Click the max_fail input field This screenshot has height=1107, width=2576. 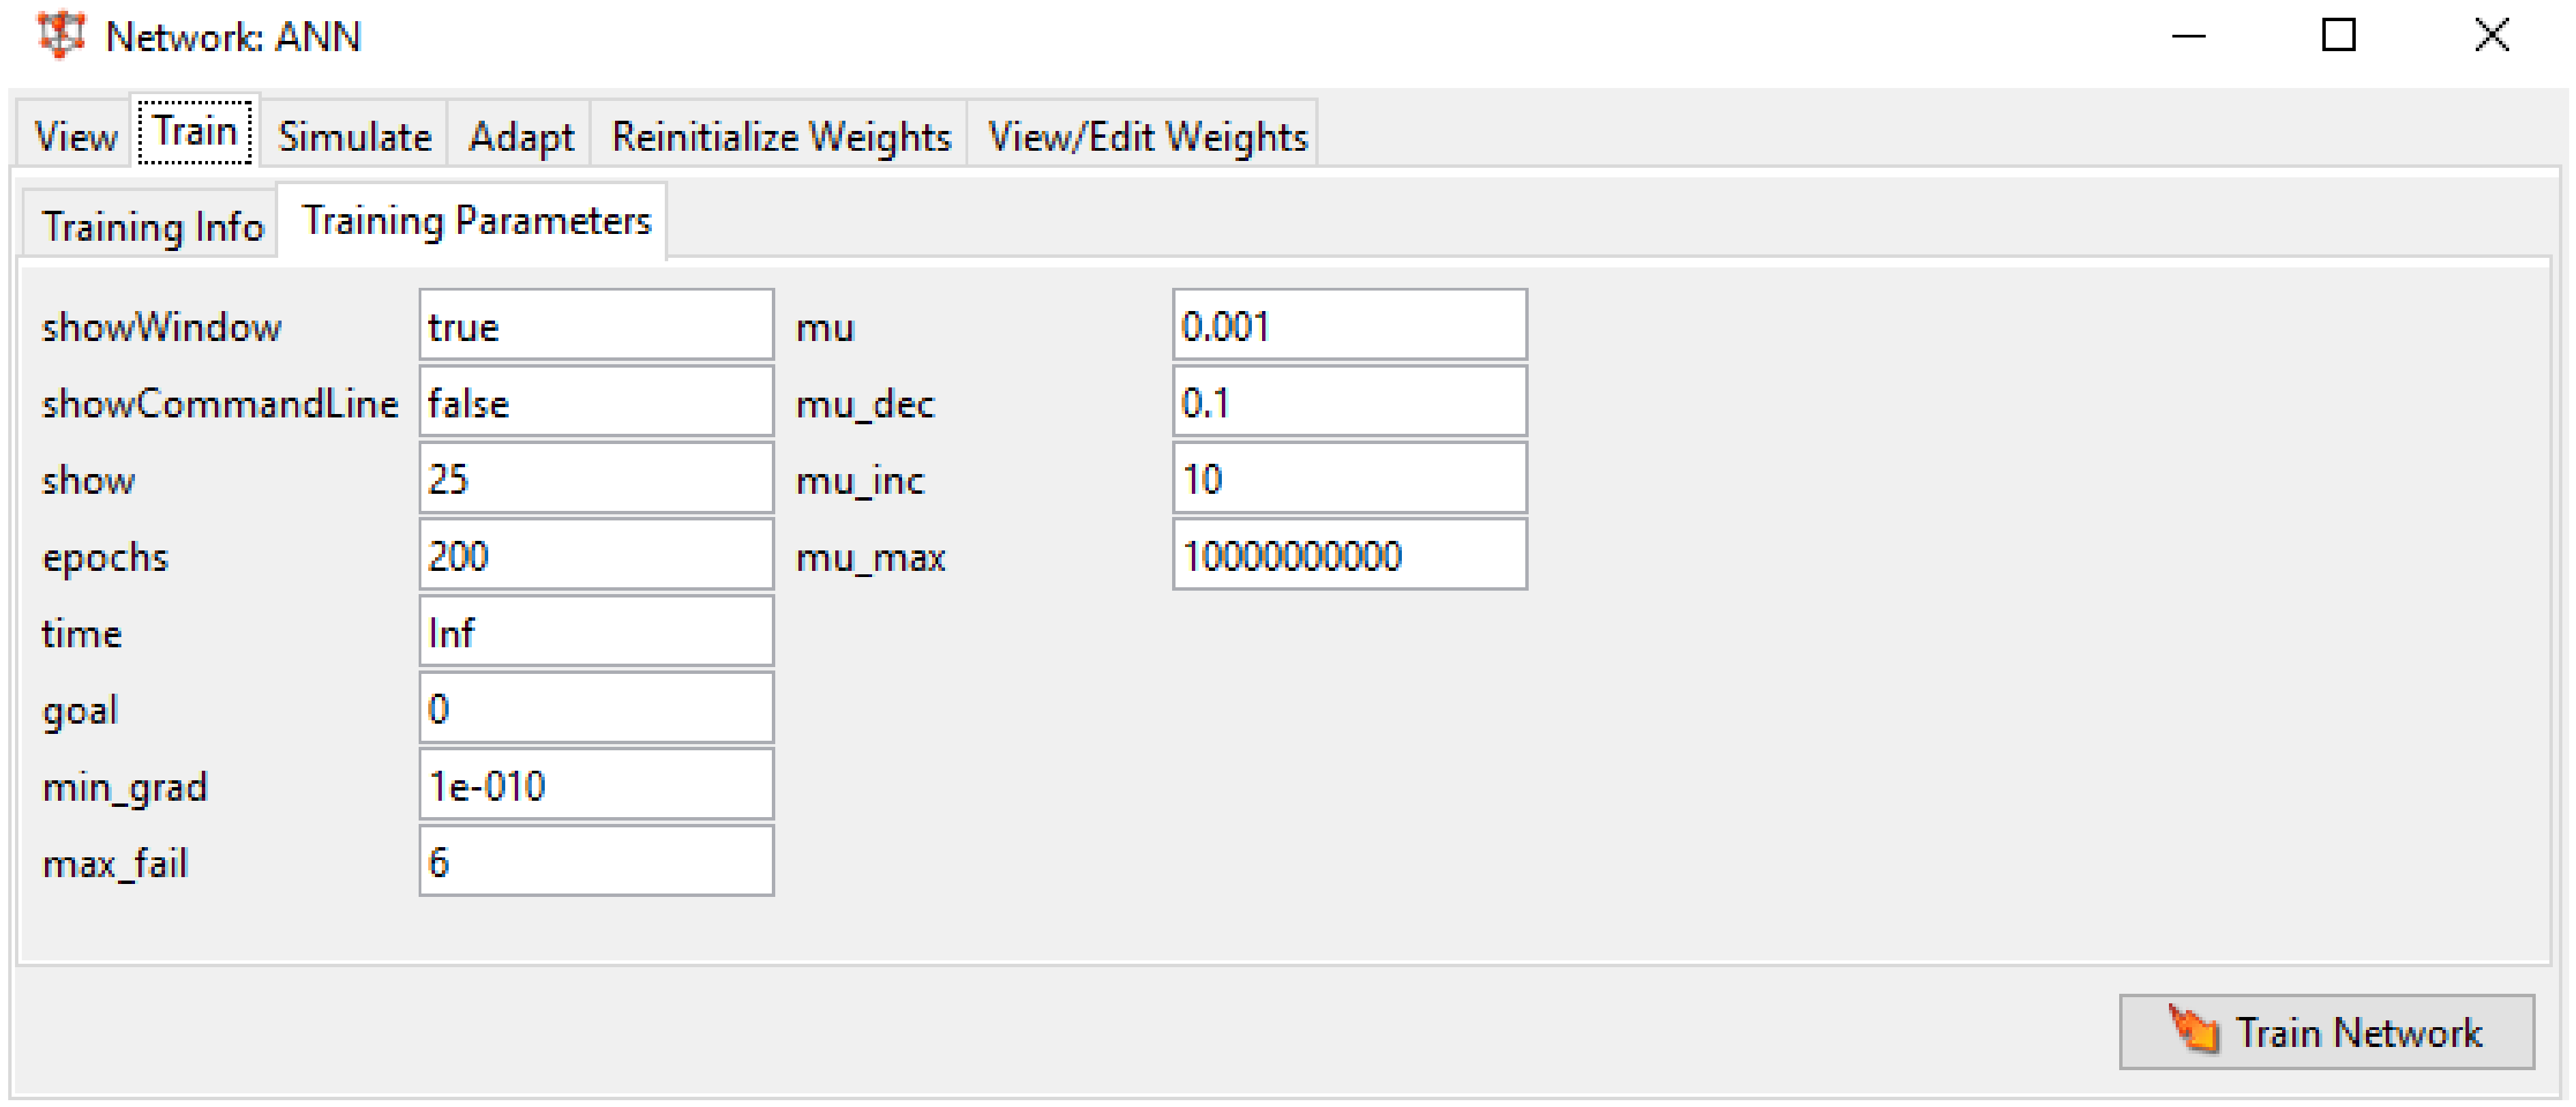click(x=596, y=861)
